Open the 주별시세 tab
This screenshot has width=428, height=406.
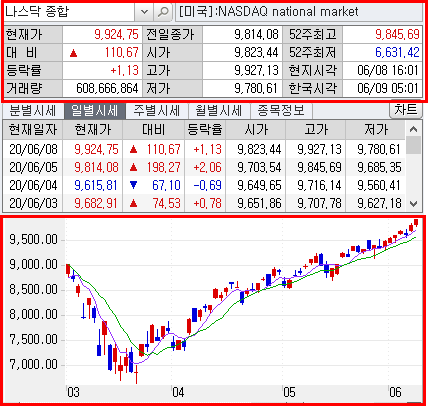click(x=157, y=111)
